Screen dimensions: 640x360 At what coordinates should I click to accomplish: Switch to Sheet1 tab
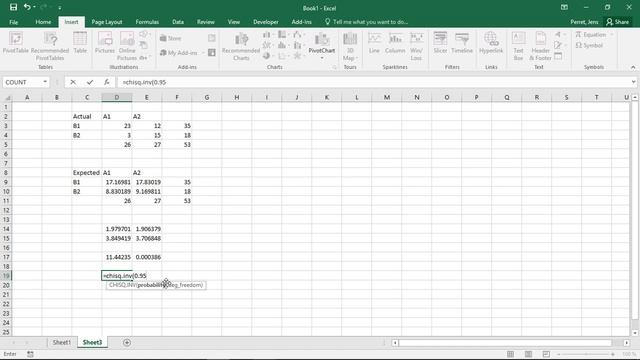point(62,342)
